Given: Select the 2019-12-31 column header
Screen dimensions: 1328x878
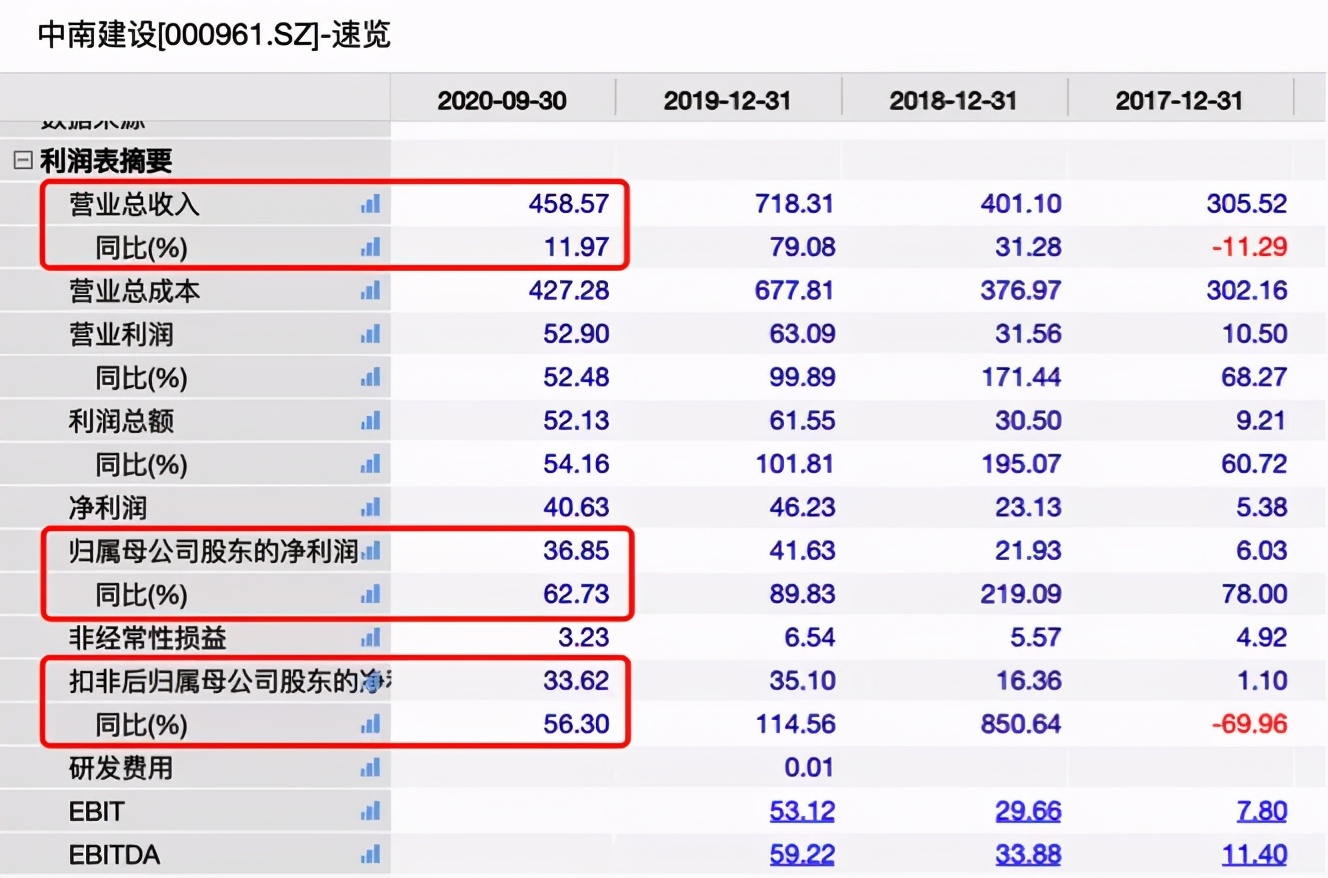Looking at the screenshot, I should click(728, 100).
